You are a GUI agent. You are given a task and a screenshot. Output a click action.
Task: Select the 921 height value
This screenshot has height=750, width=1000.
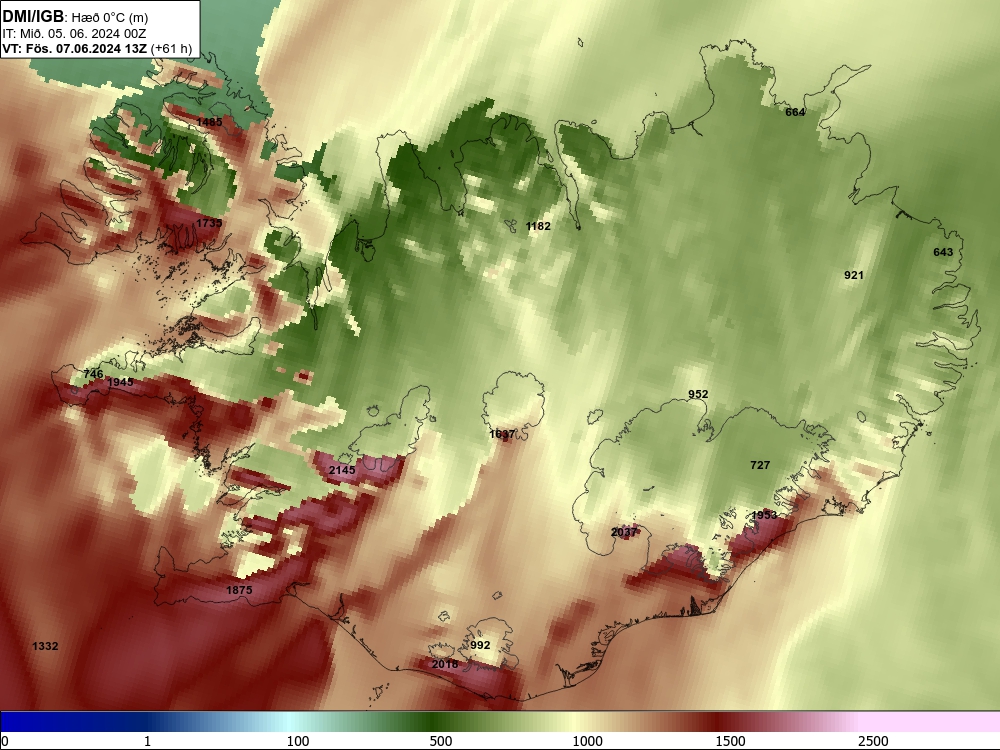[x=853, y=276]
